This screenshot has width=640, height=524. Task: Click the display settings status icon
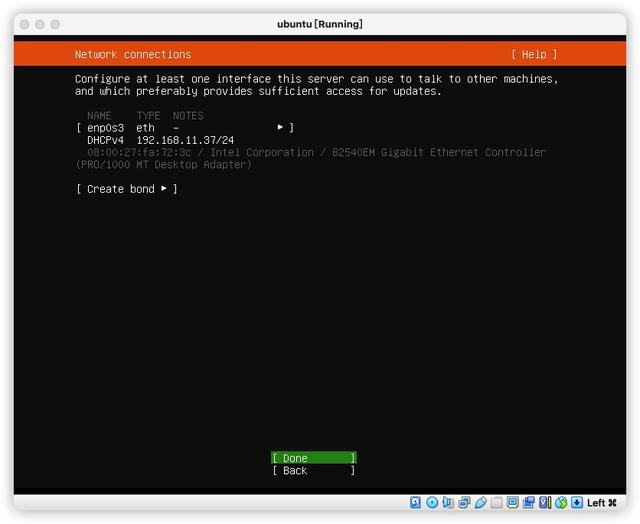tap(512, 502)
